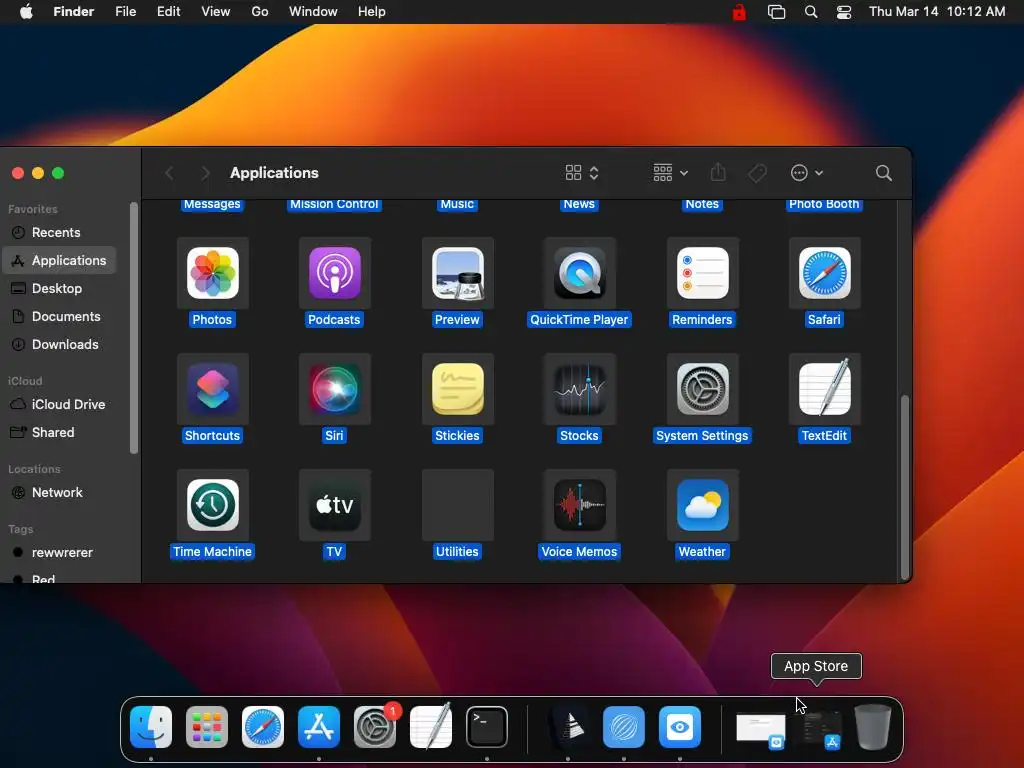1024x768 pixels.
Task: Click the Finder window search icon
Action: point(883,173)
